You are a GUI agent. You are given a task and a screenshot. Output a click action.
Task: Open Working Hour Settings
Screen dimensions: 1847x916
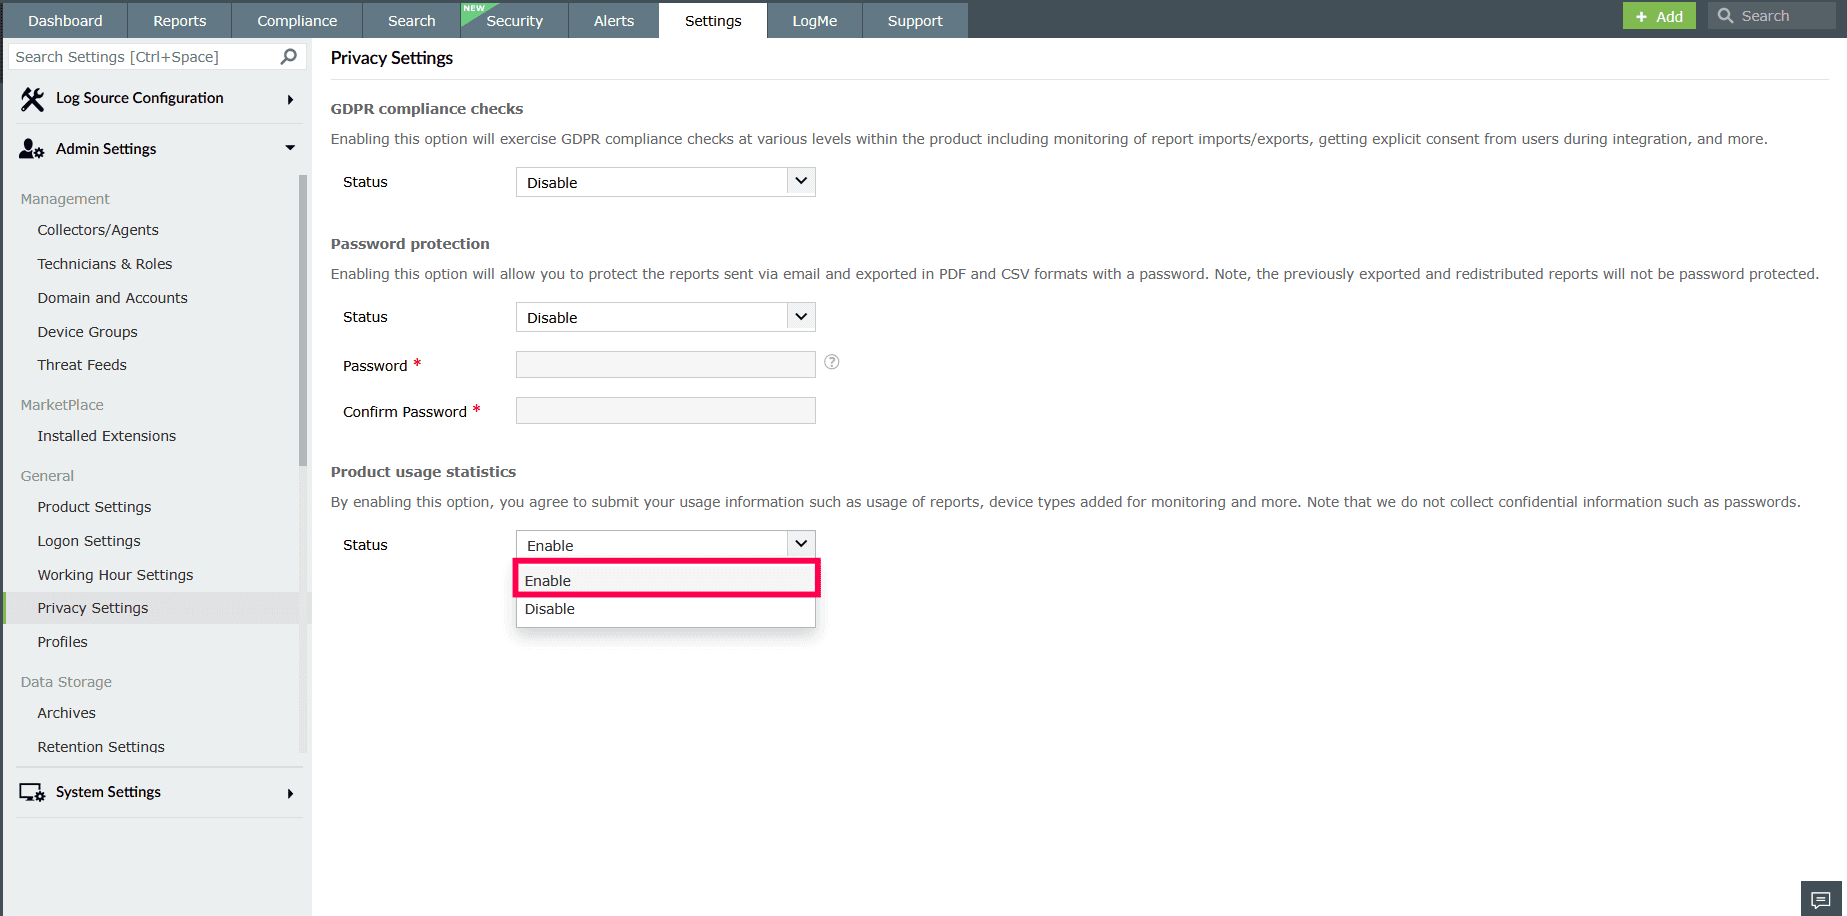(116, 575)
